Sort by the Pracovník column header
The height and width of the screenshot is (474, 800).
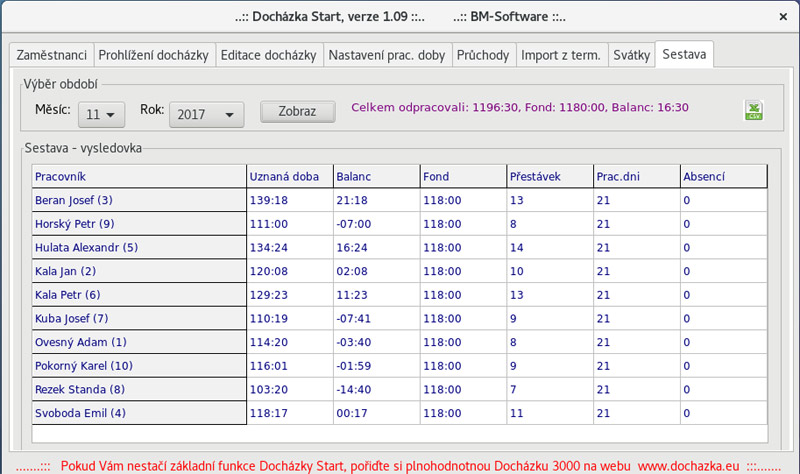pyautogui.click(x=139, y=177)
